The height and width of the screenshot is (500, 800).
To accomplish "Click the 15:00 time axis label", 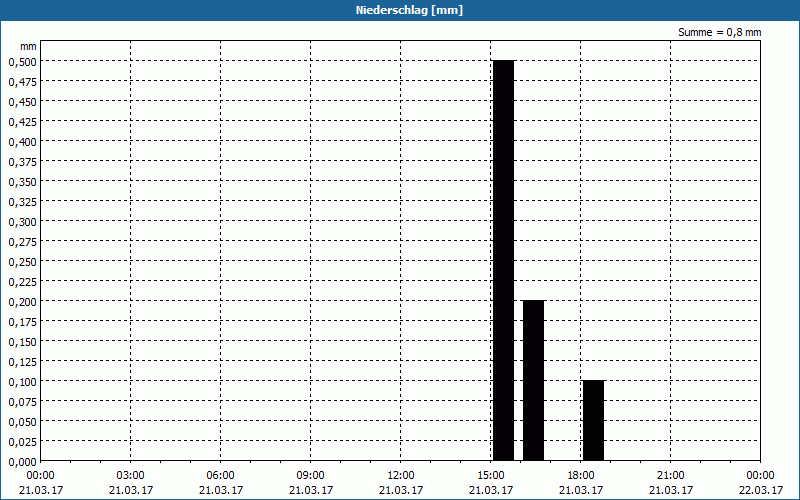I will (491, 475).
